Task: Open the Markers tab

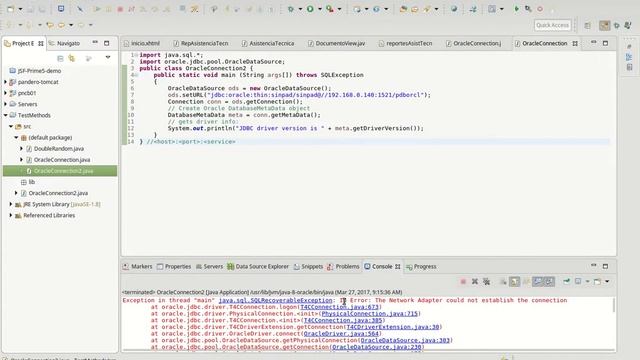Action: coord(138,267)
